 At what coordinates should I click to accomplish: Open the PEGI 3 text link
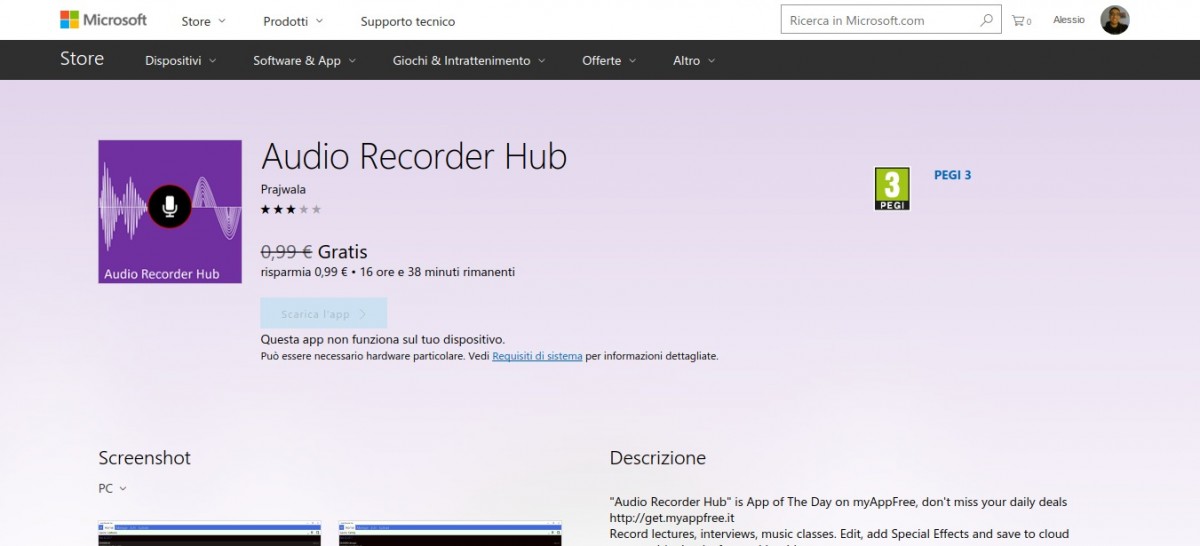[952, 175]
